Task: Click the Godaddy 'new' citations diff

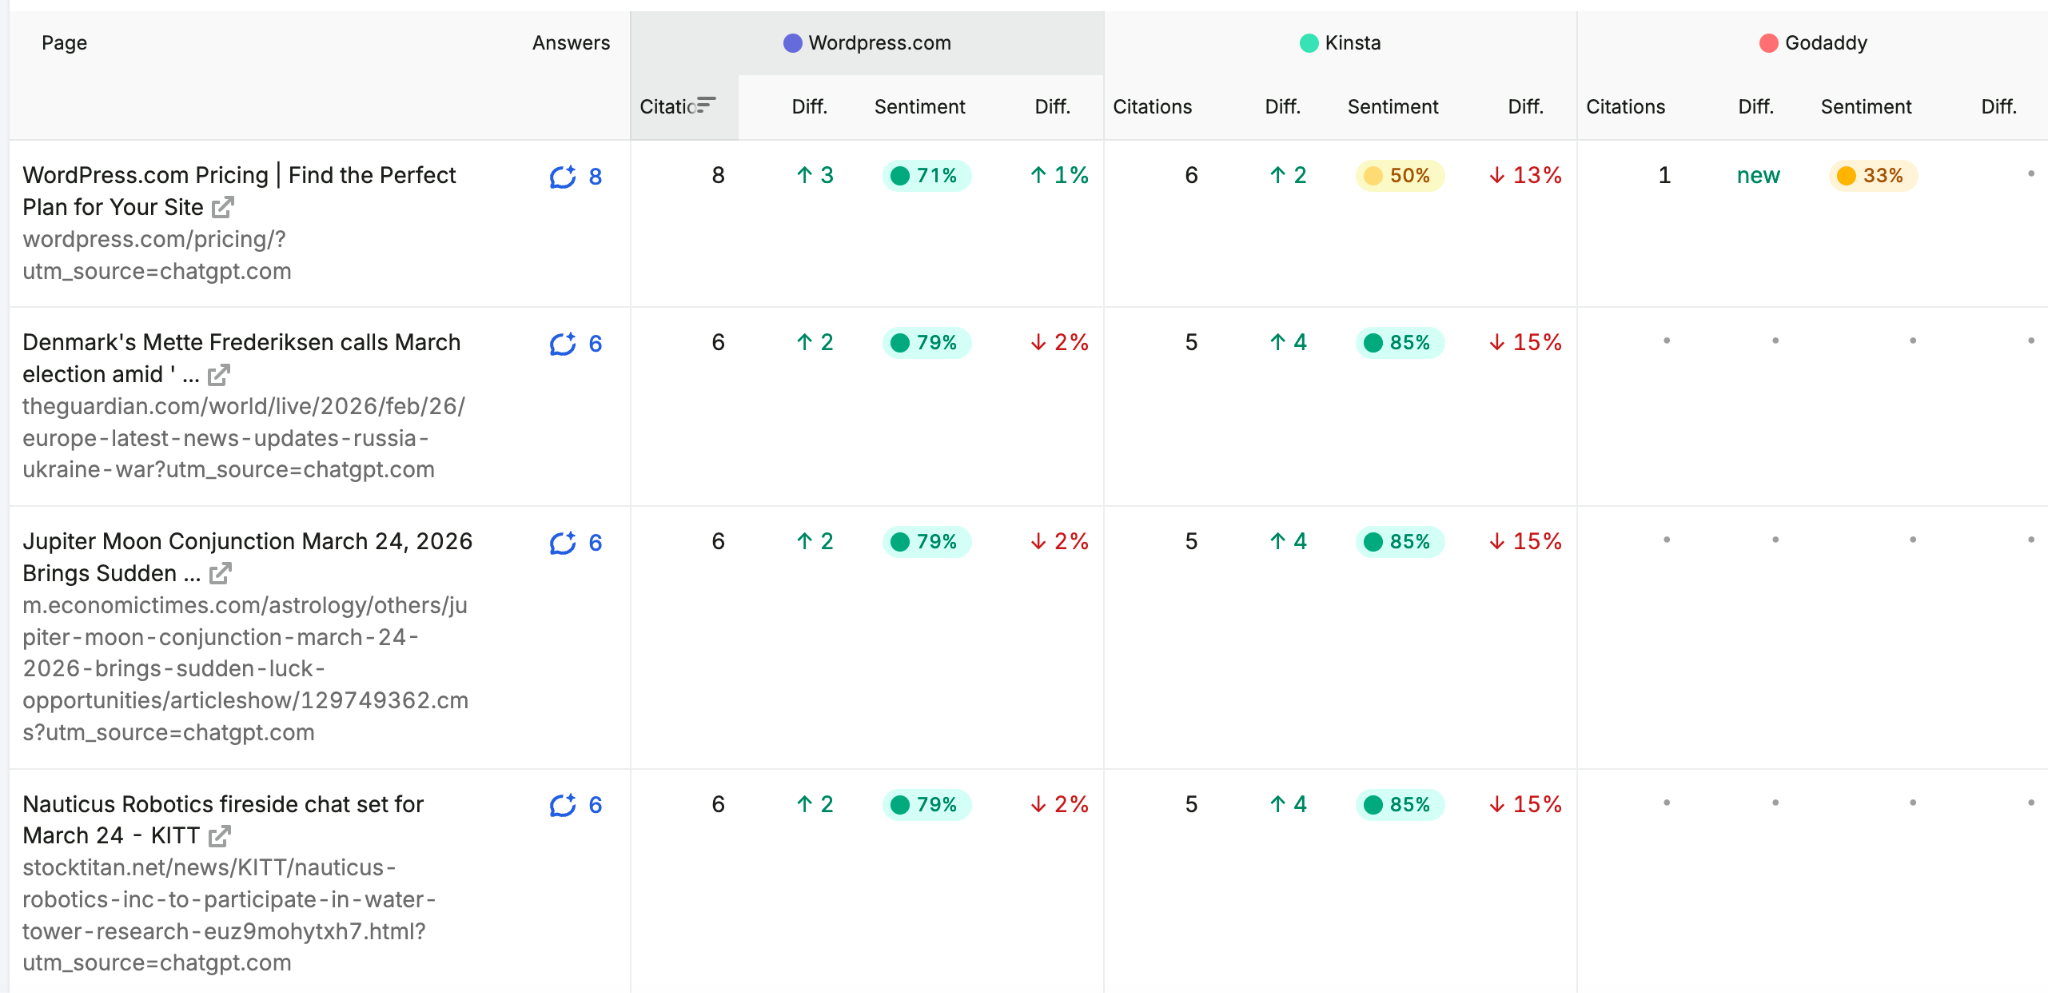Action: click(x=1758, y=176)
